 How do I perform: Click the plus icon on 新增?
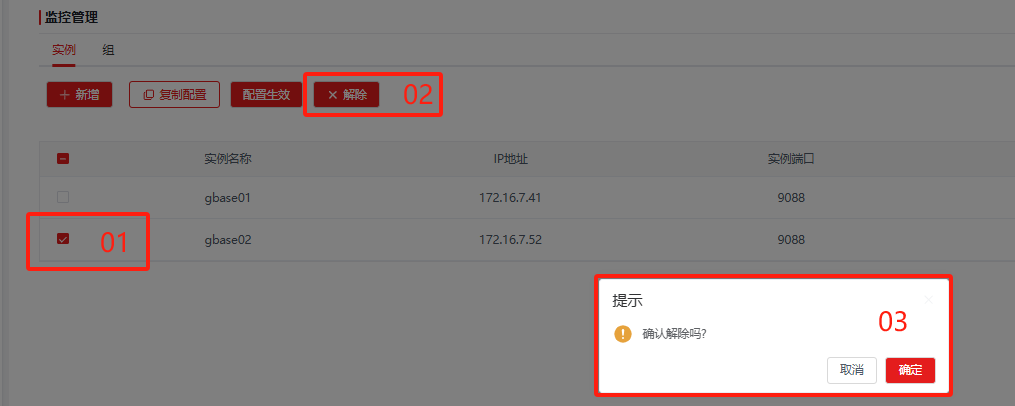pyautogui.click(x=65, y=95)
